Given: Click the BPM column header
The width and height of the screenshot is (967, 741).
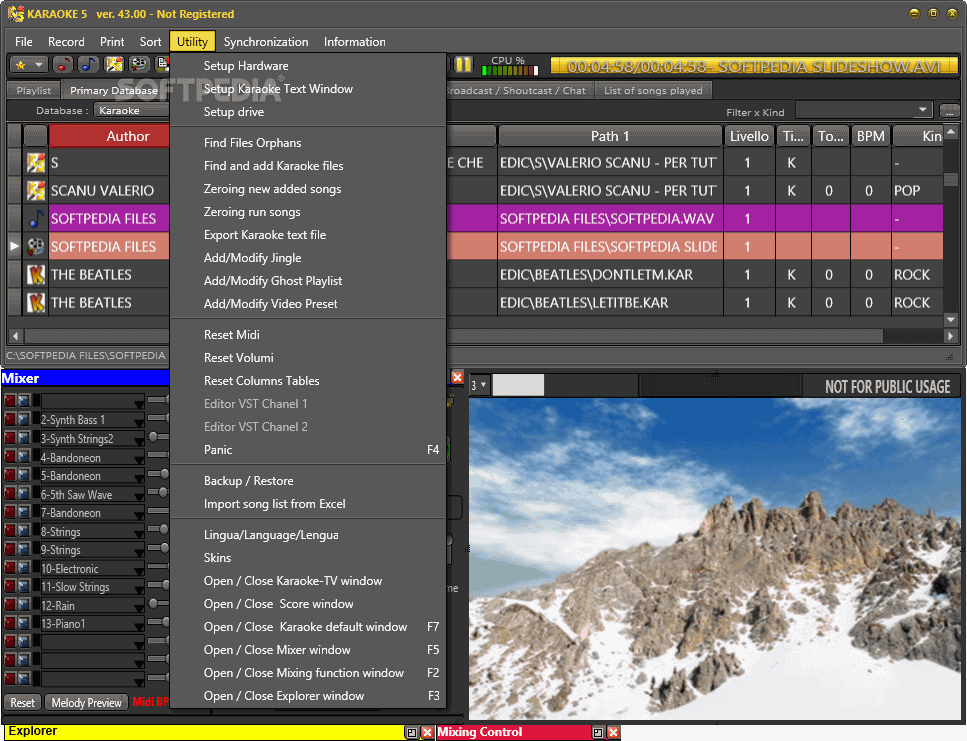Looking at the screenshot, I should click(870, 136).
